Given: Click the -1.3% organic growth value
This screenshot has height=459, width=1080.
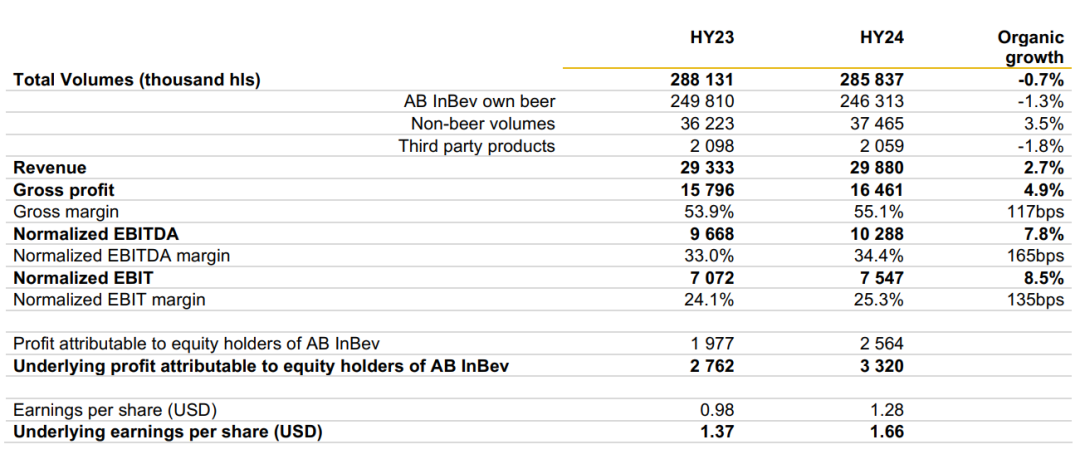Looking at the screenshot, I should point(1040,102).
